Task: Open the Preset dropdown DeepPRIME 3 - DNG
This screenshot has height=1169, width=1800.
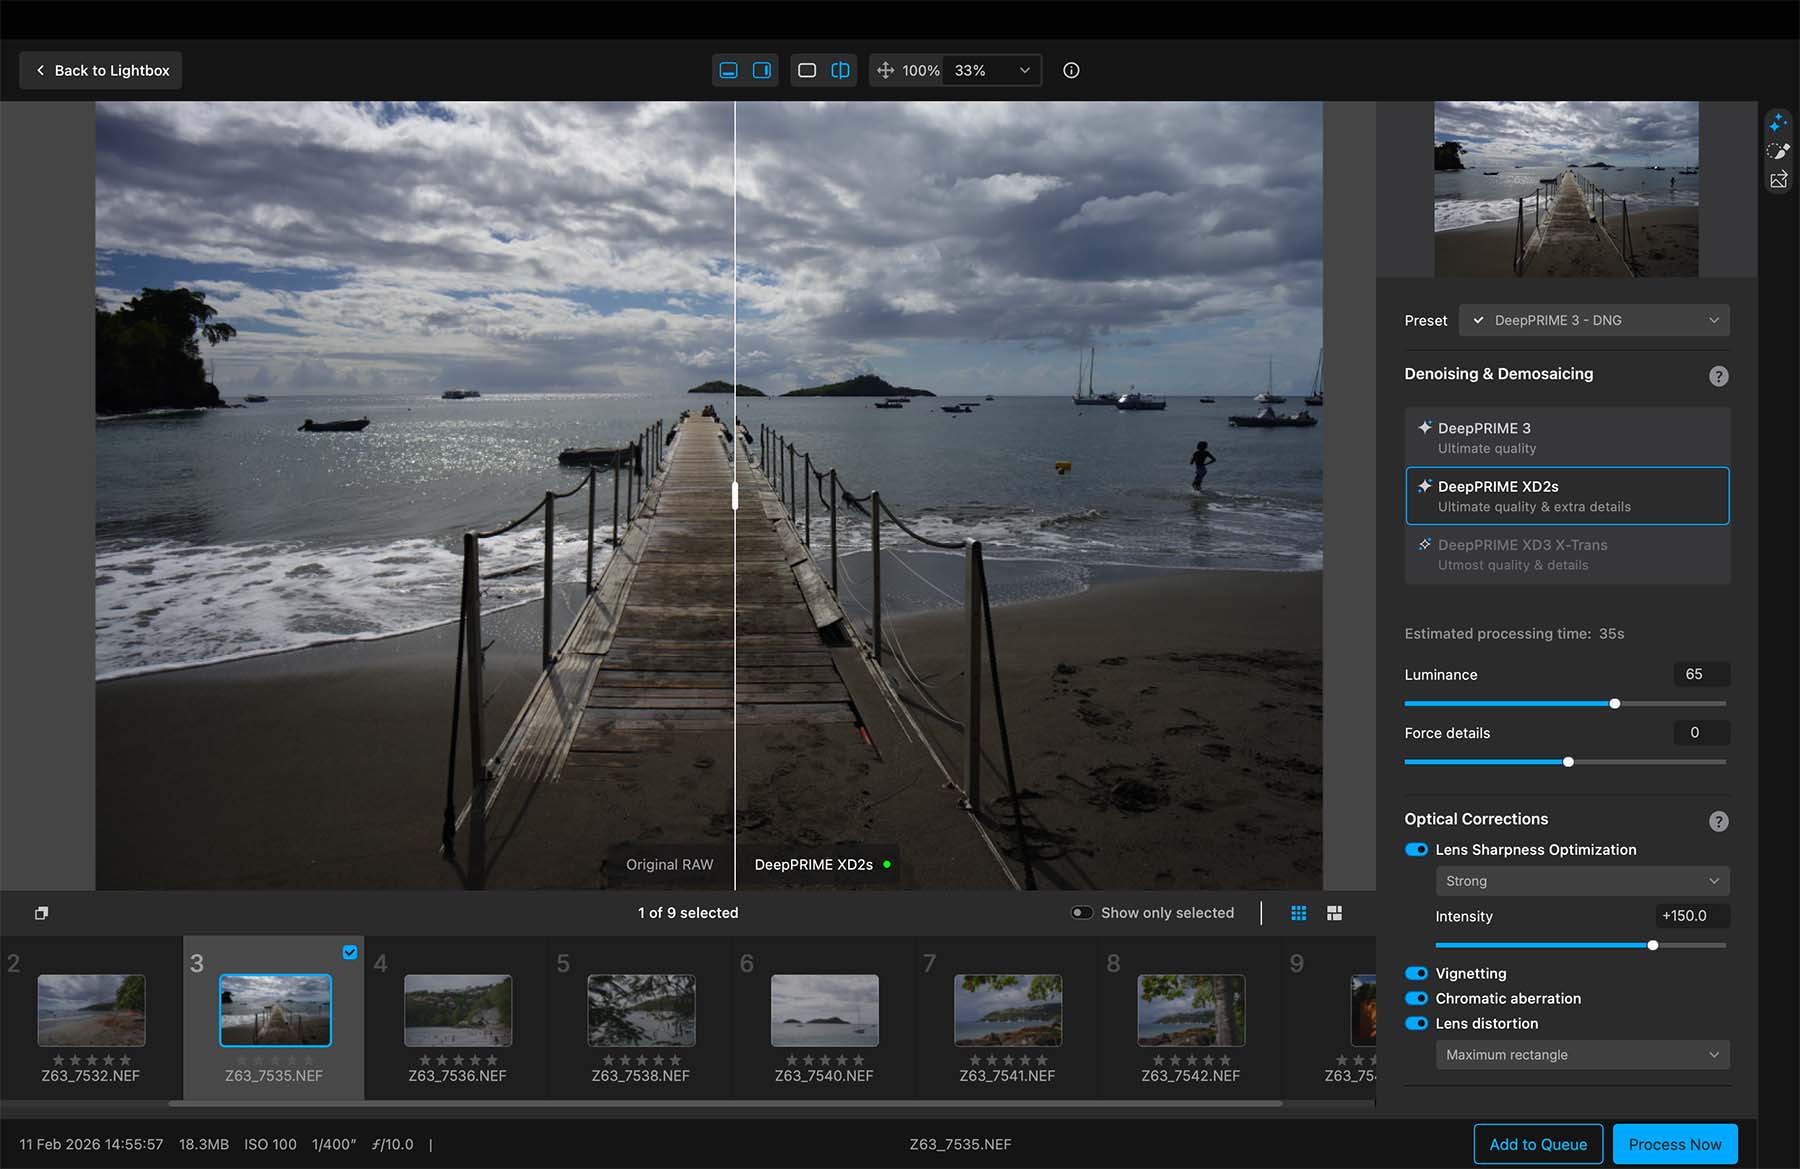Action: pos(1594,320)
